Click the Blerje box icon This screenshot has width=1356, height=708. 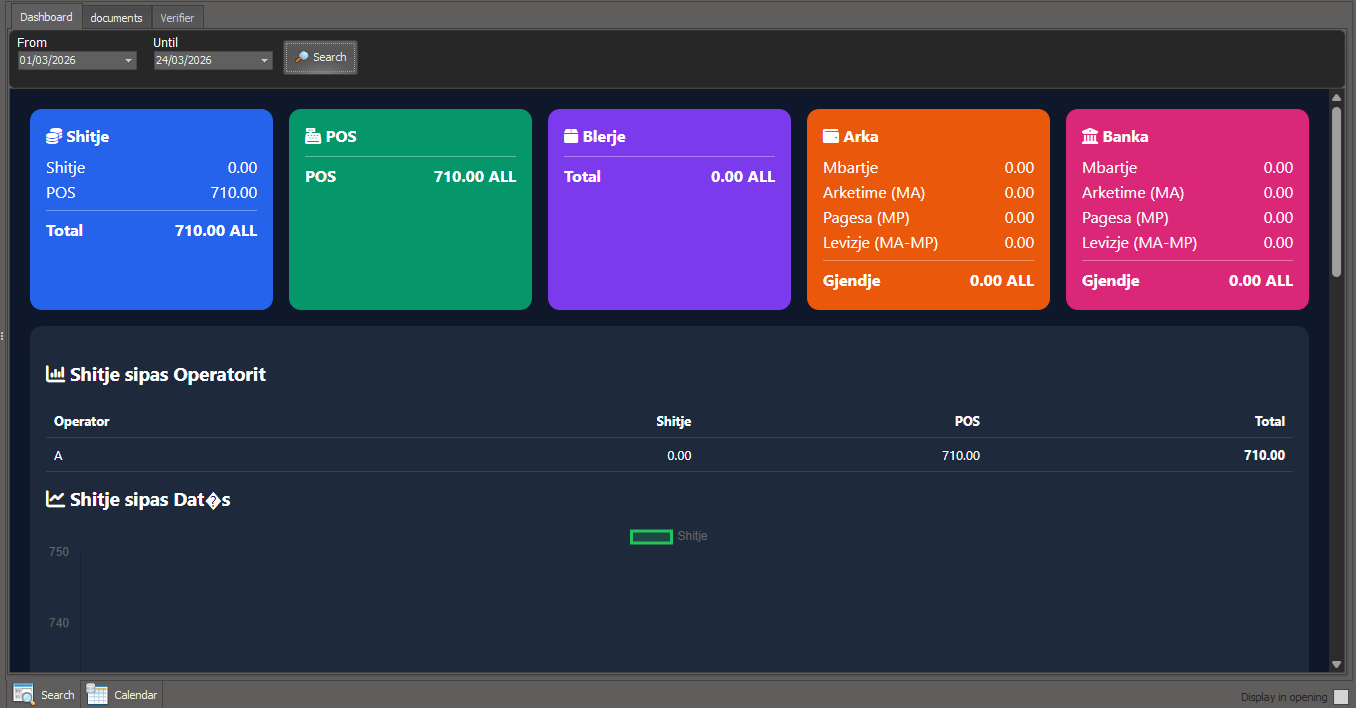click(572, 137)
